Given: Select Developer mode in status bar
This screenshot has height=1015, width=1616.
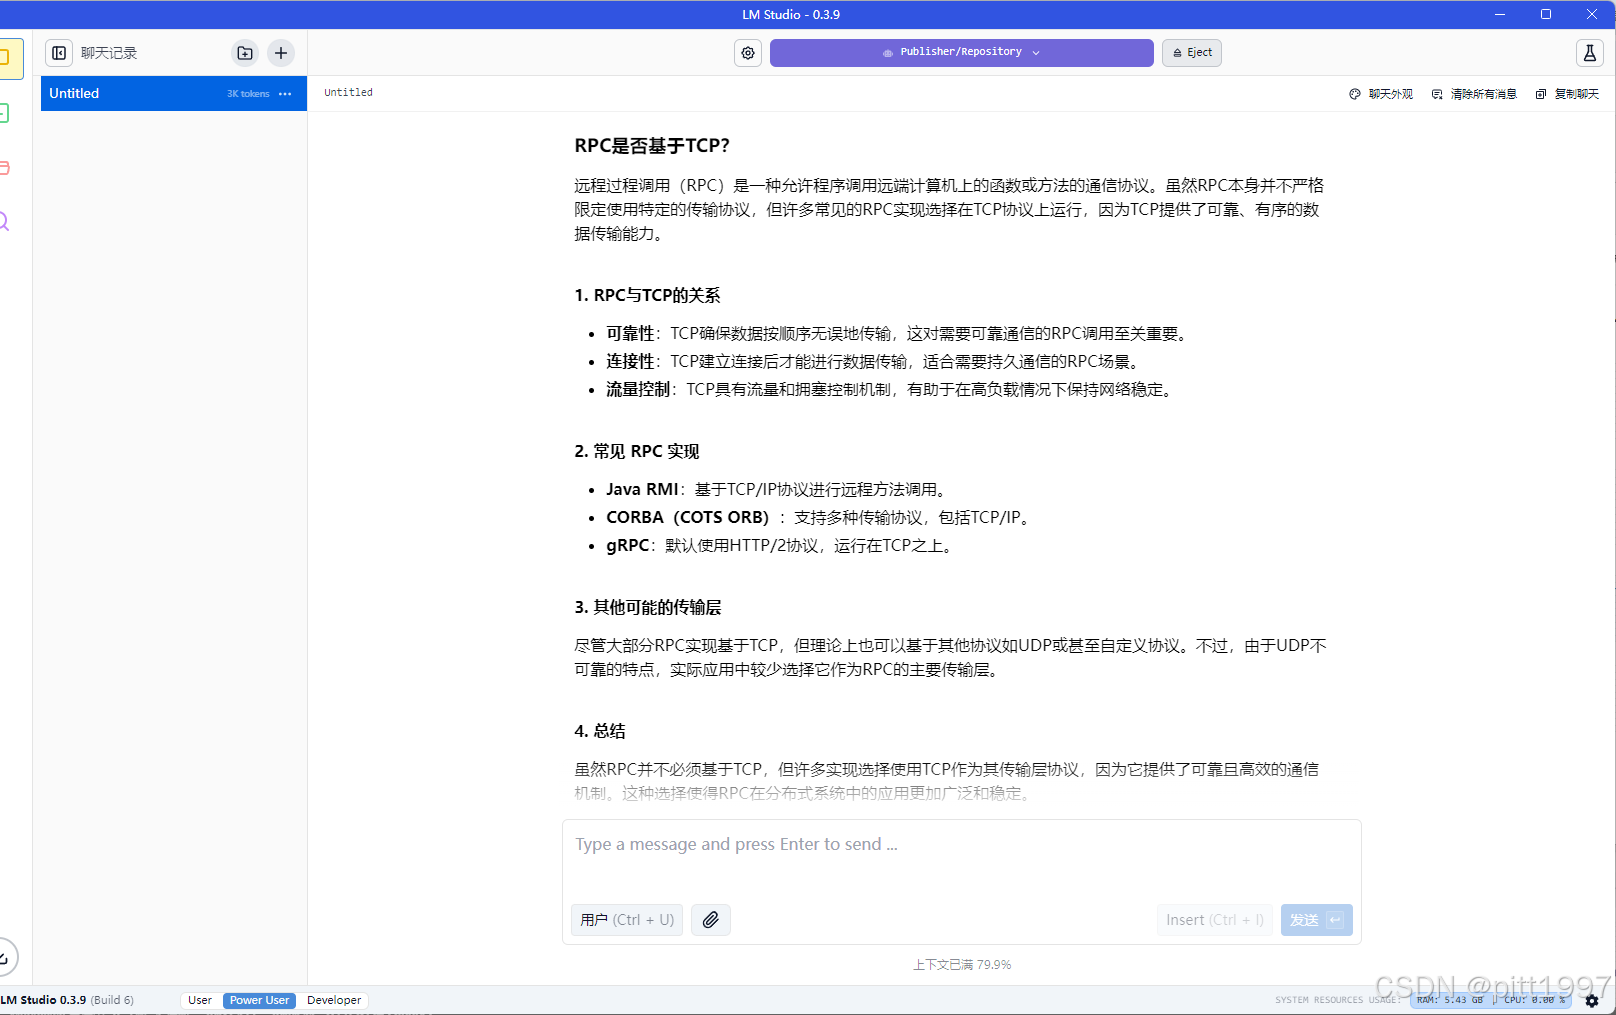Looking at the screenshot, I should tap(334, 1000).
